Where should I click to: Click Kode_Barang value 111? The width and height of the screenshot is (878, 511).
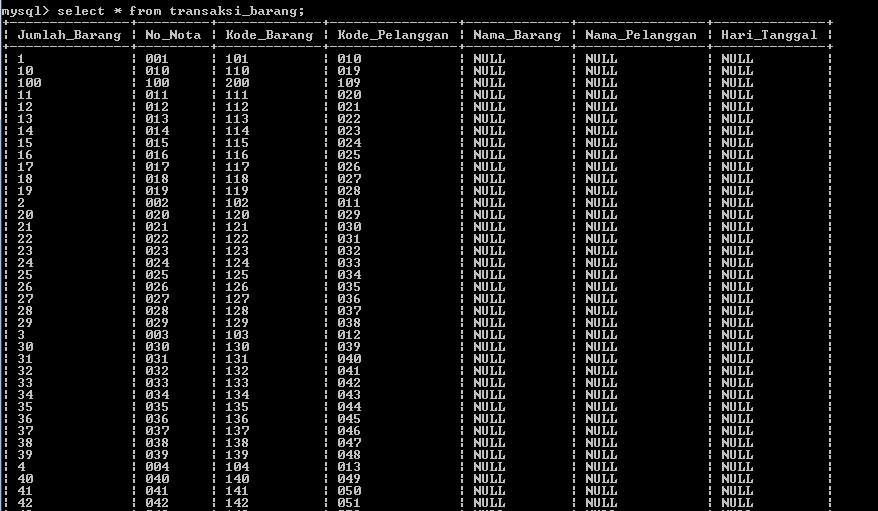pyautogui.click(x=237, y=95)
